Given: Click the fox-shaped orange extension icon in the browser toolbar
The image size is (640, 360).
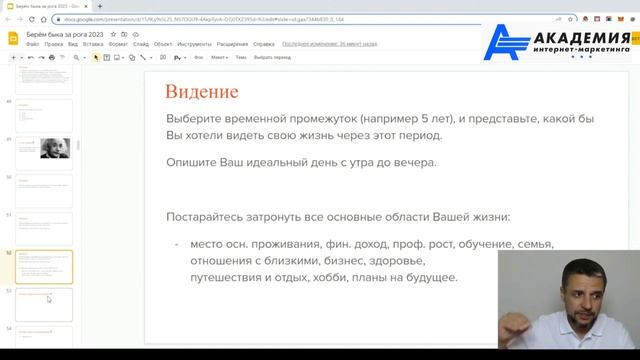Looking at the screenshot, I should (x=620, y=19).
